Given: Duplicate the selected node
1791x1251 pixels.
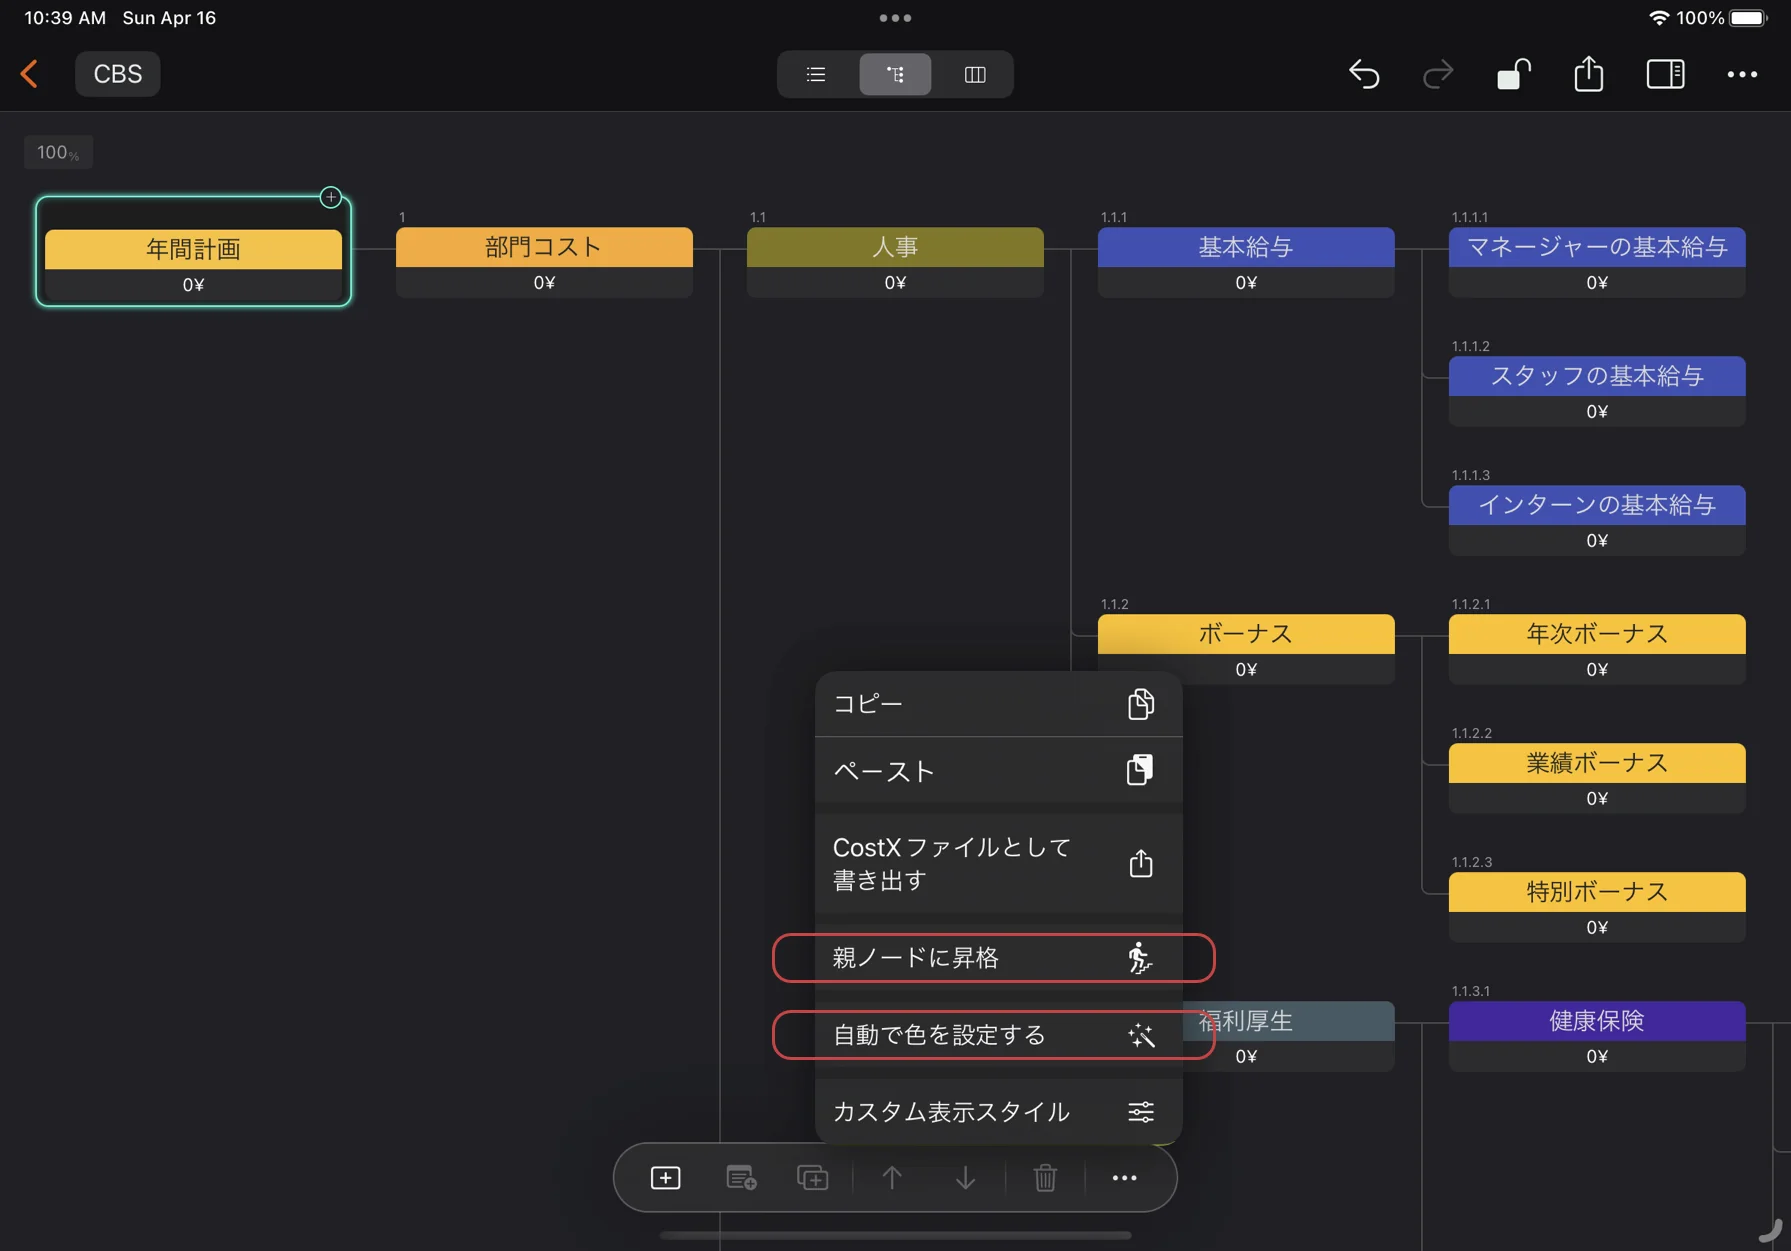Looking at the screenshot, I should [x=813, y=1177].
